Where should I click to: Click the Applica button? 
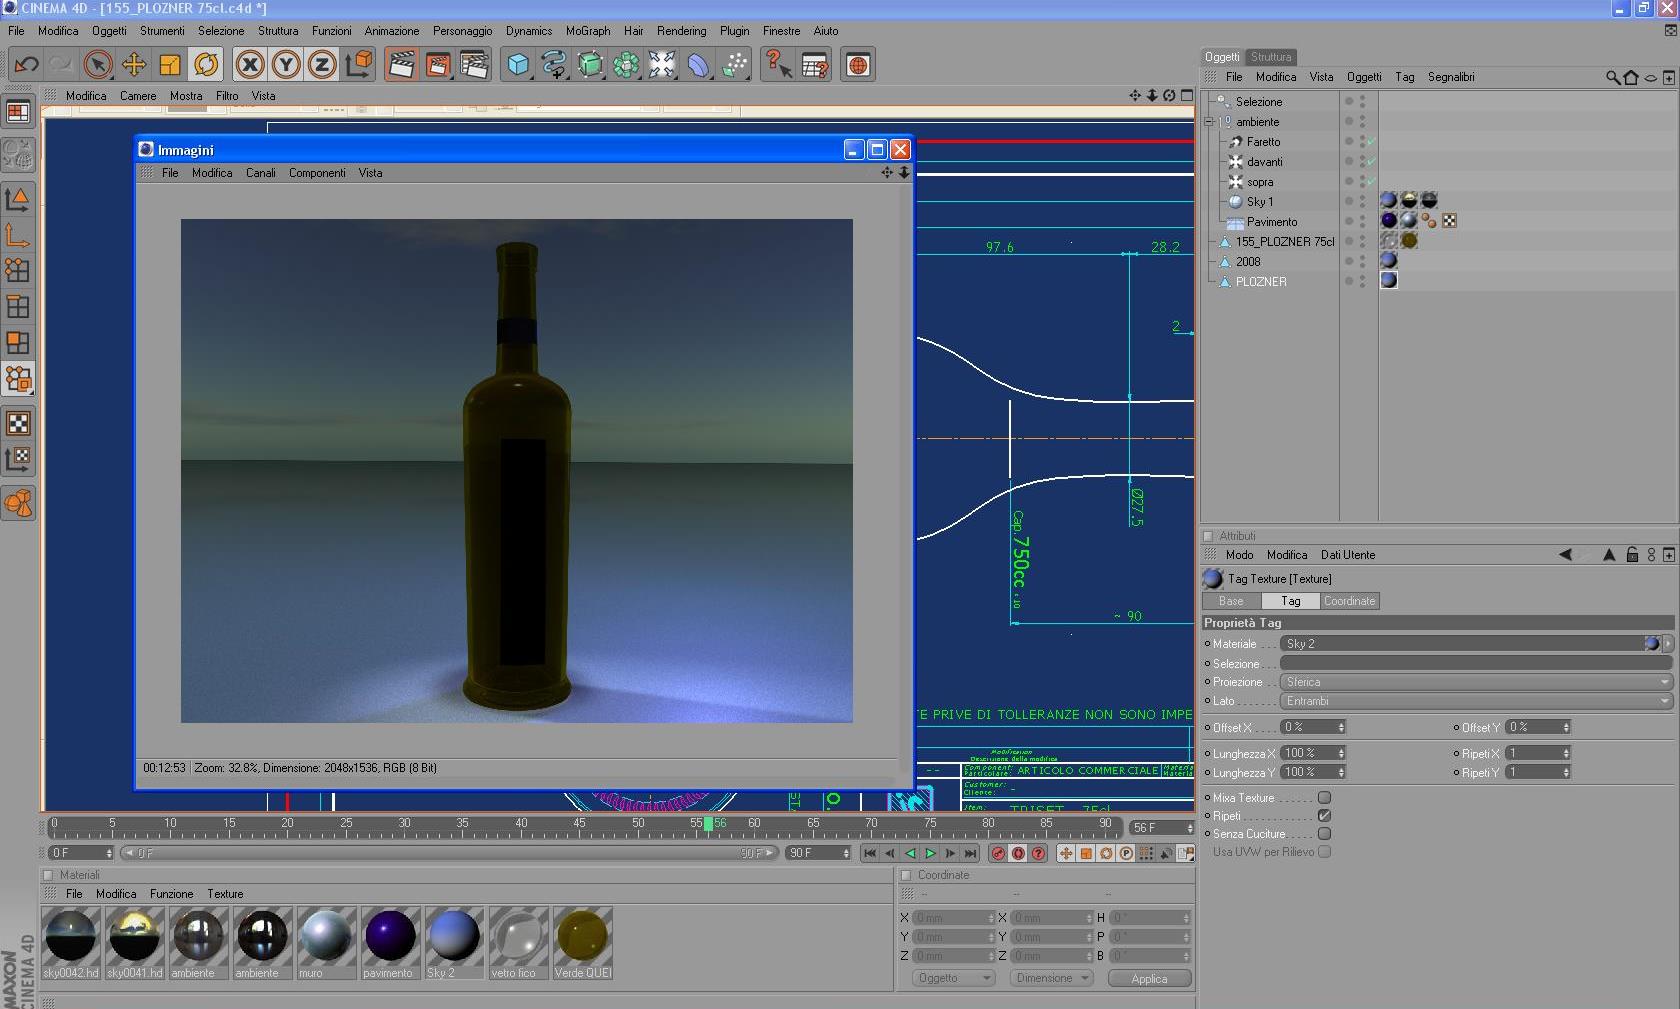click(1149, 979)
